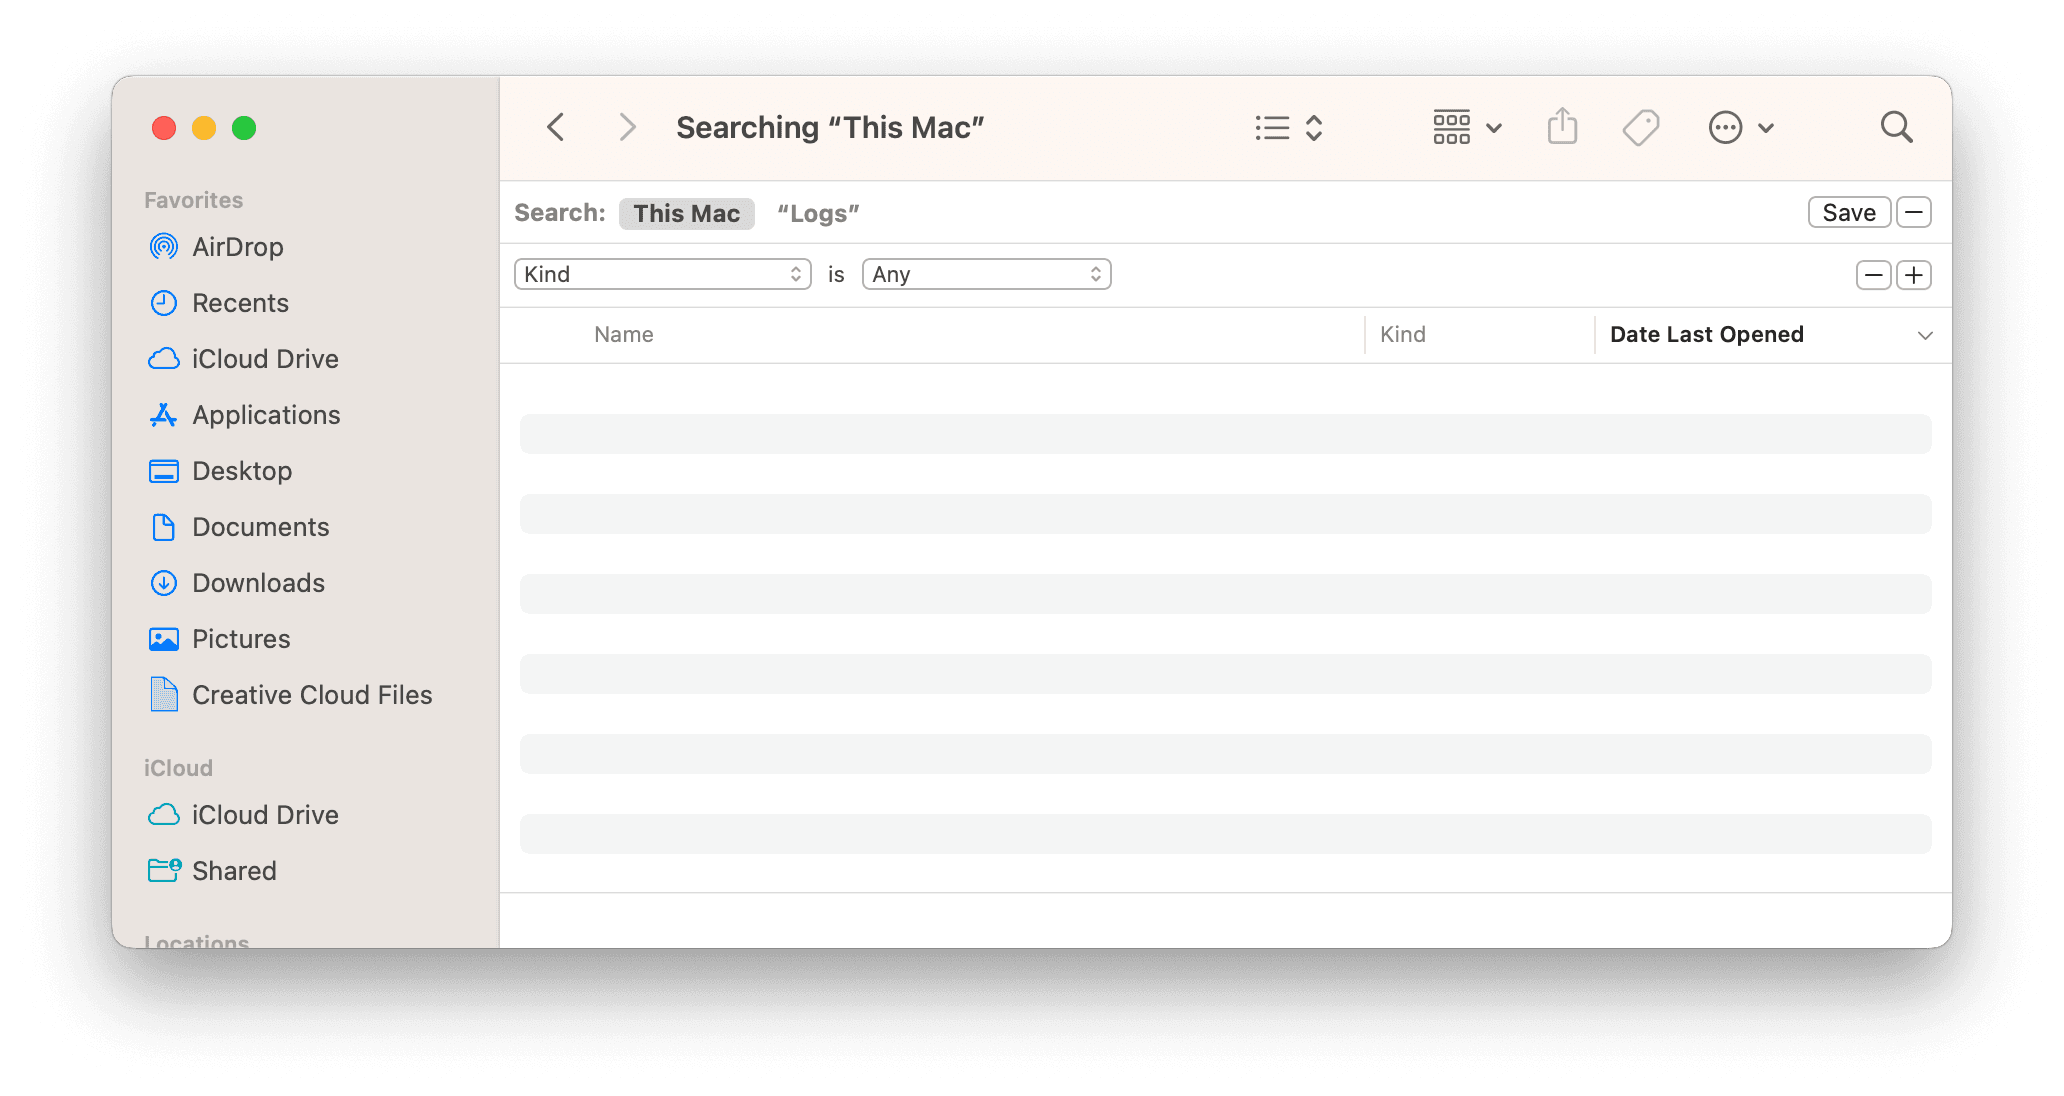Open the Kind criteria dropdown
This screenshot has height=1096, width=2064.
[662, 273]
